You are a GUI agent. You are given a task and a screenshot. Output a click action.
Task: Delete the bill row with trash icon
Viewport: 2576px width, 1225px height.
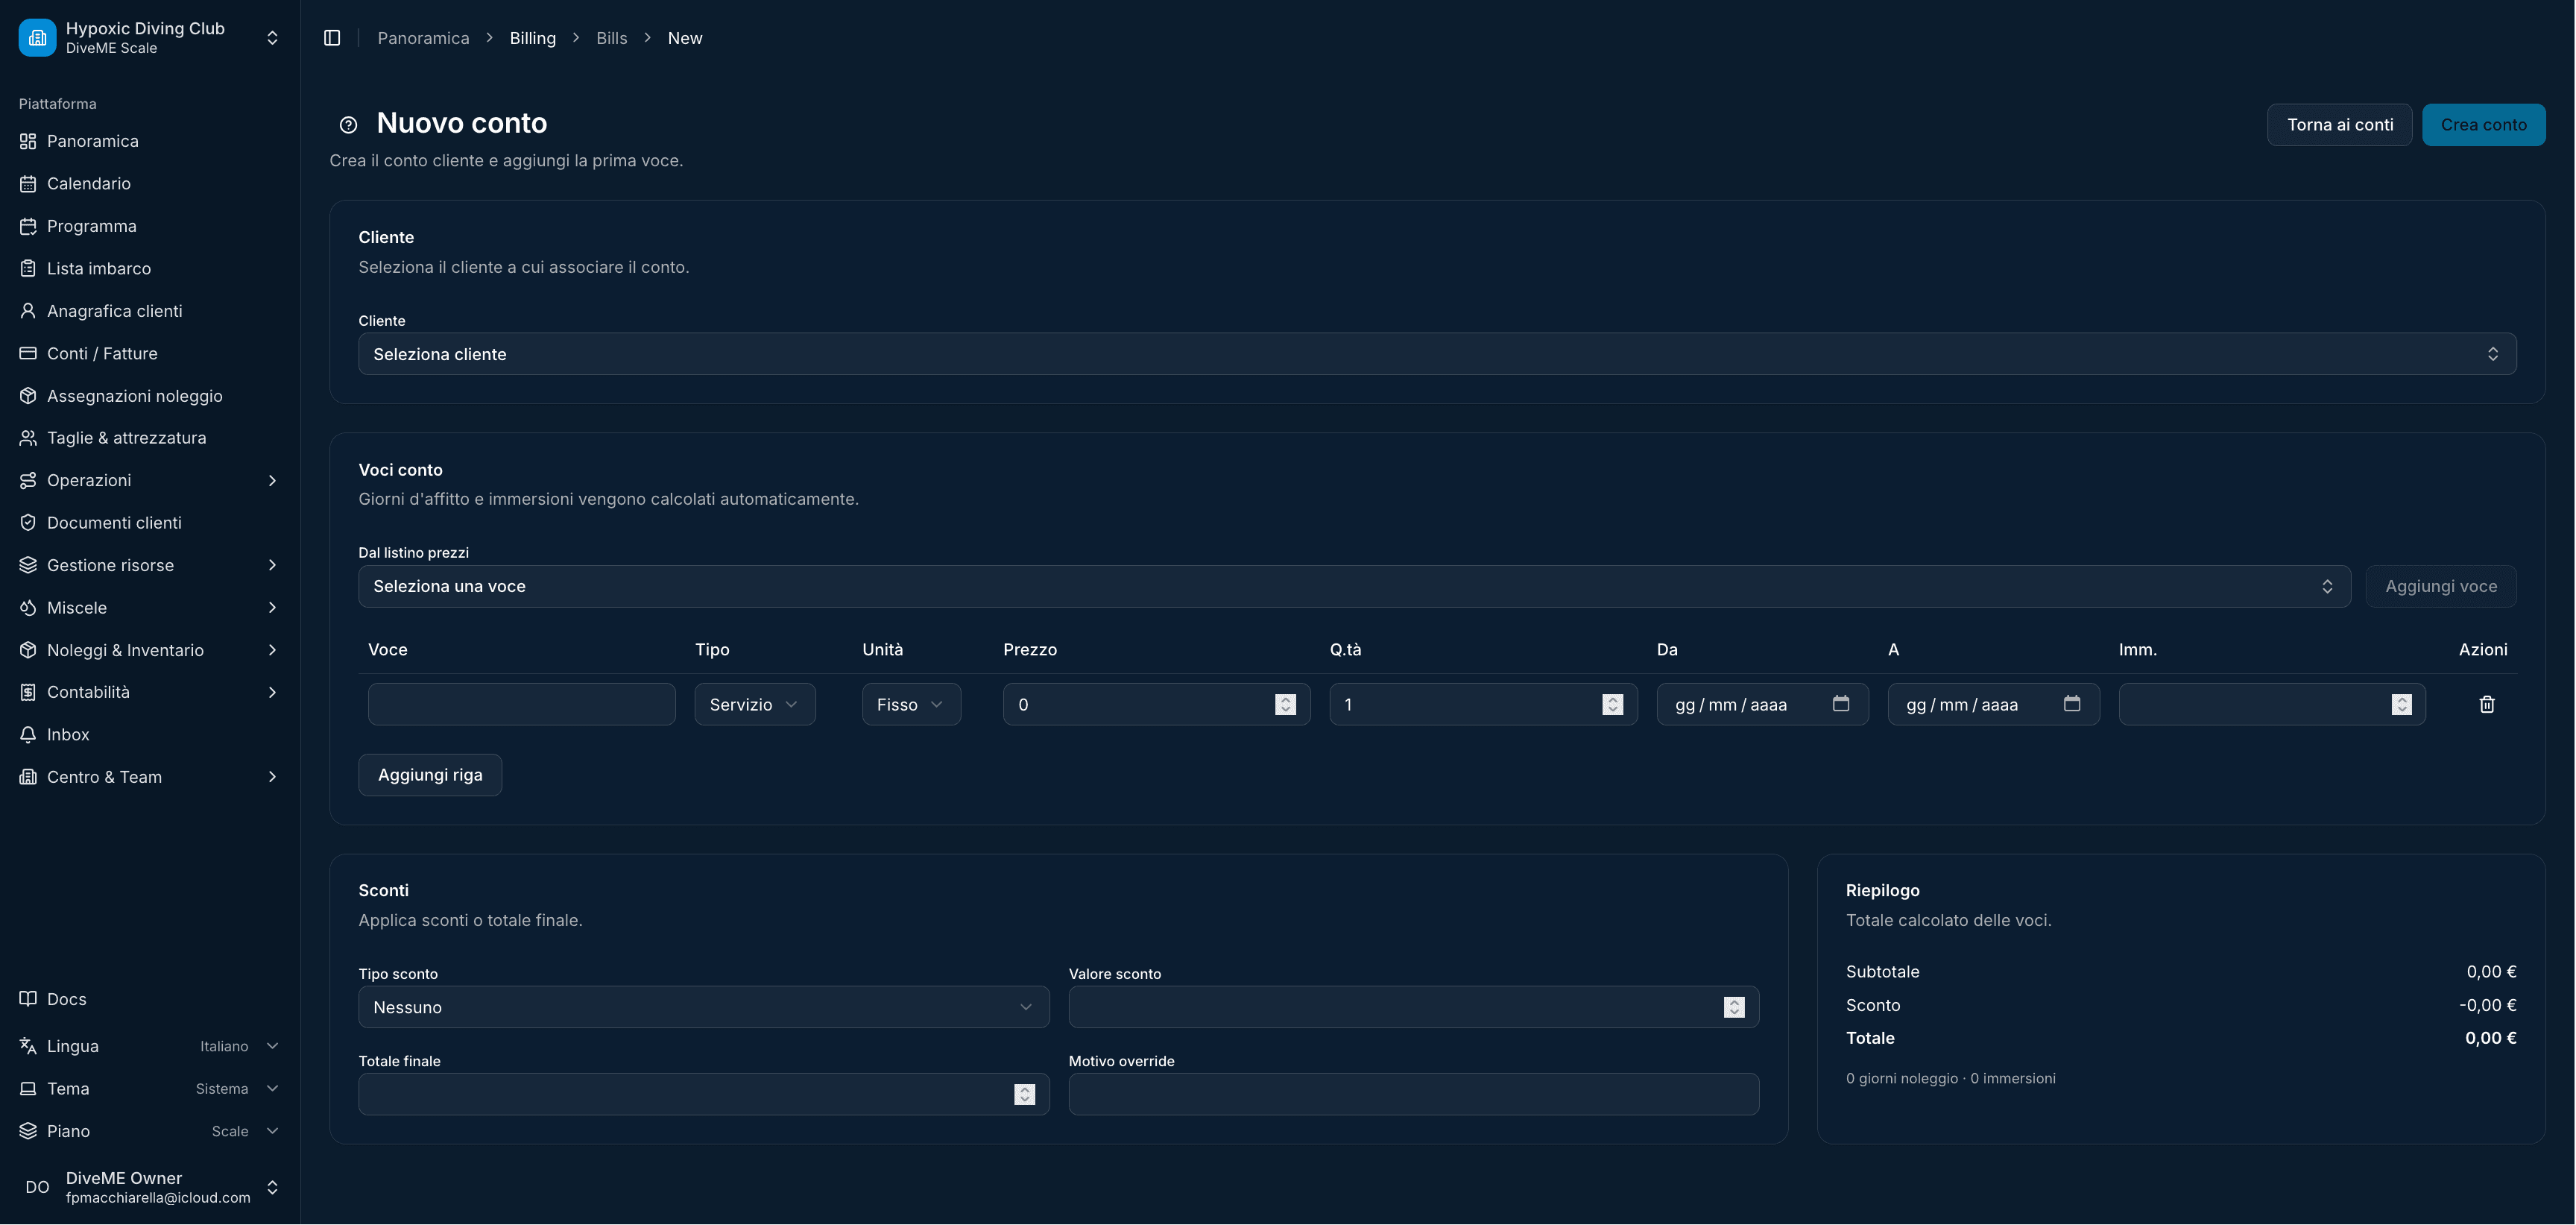click(2487, 704)
